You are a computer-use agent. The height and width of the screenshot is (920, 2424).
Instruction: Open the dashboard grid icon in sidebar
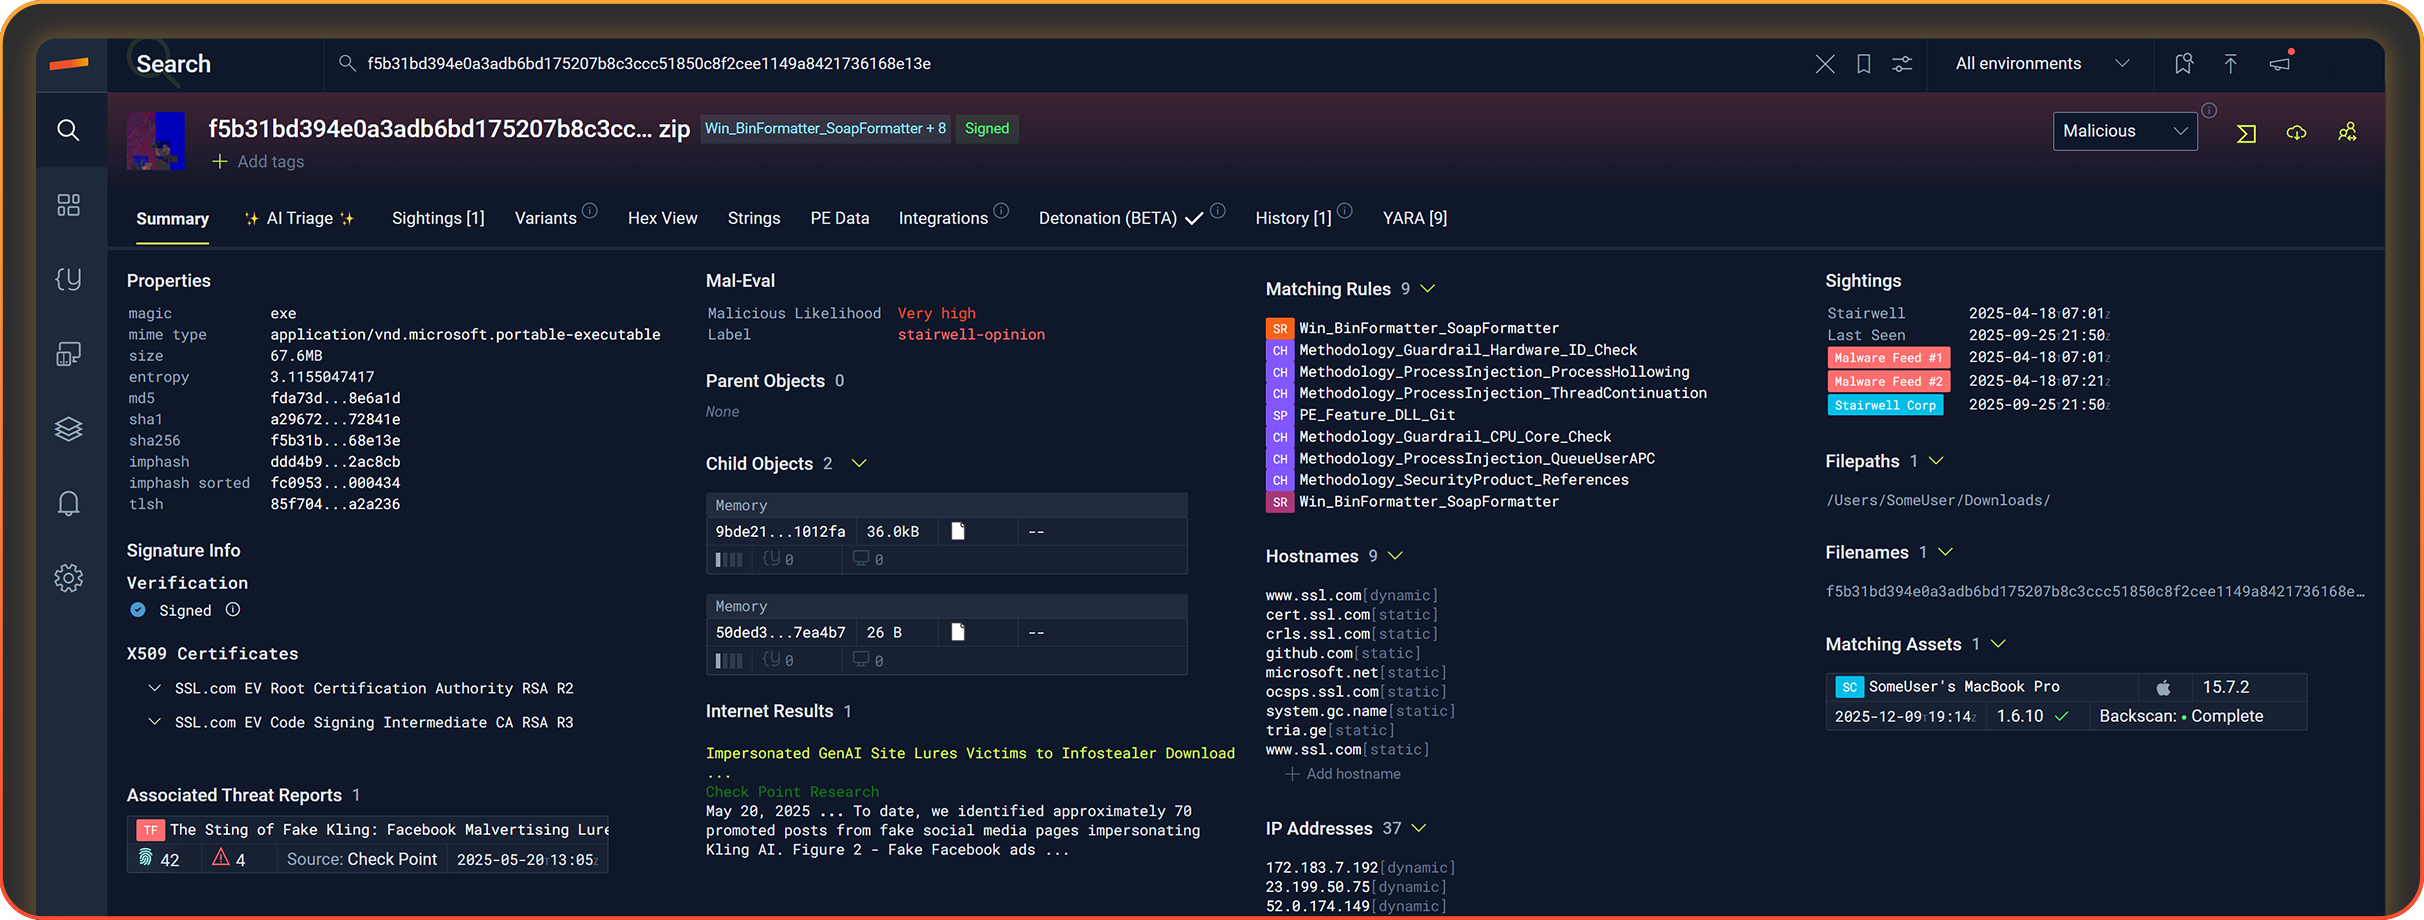coord(68,205)
